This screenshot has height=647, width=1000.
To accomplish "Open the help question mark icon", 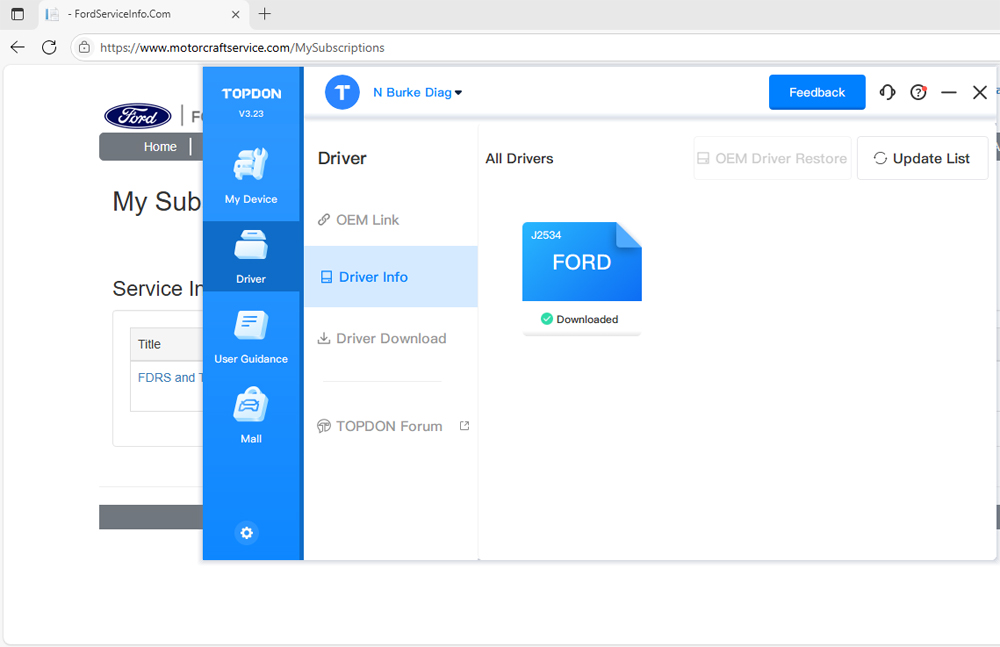I will click(918, 92).
